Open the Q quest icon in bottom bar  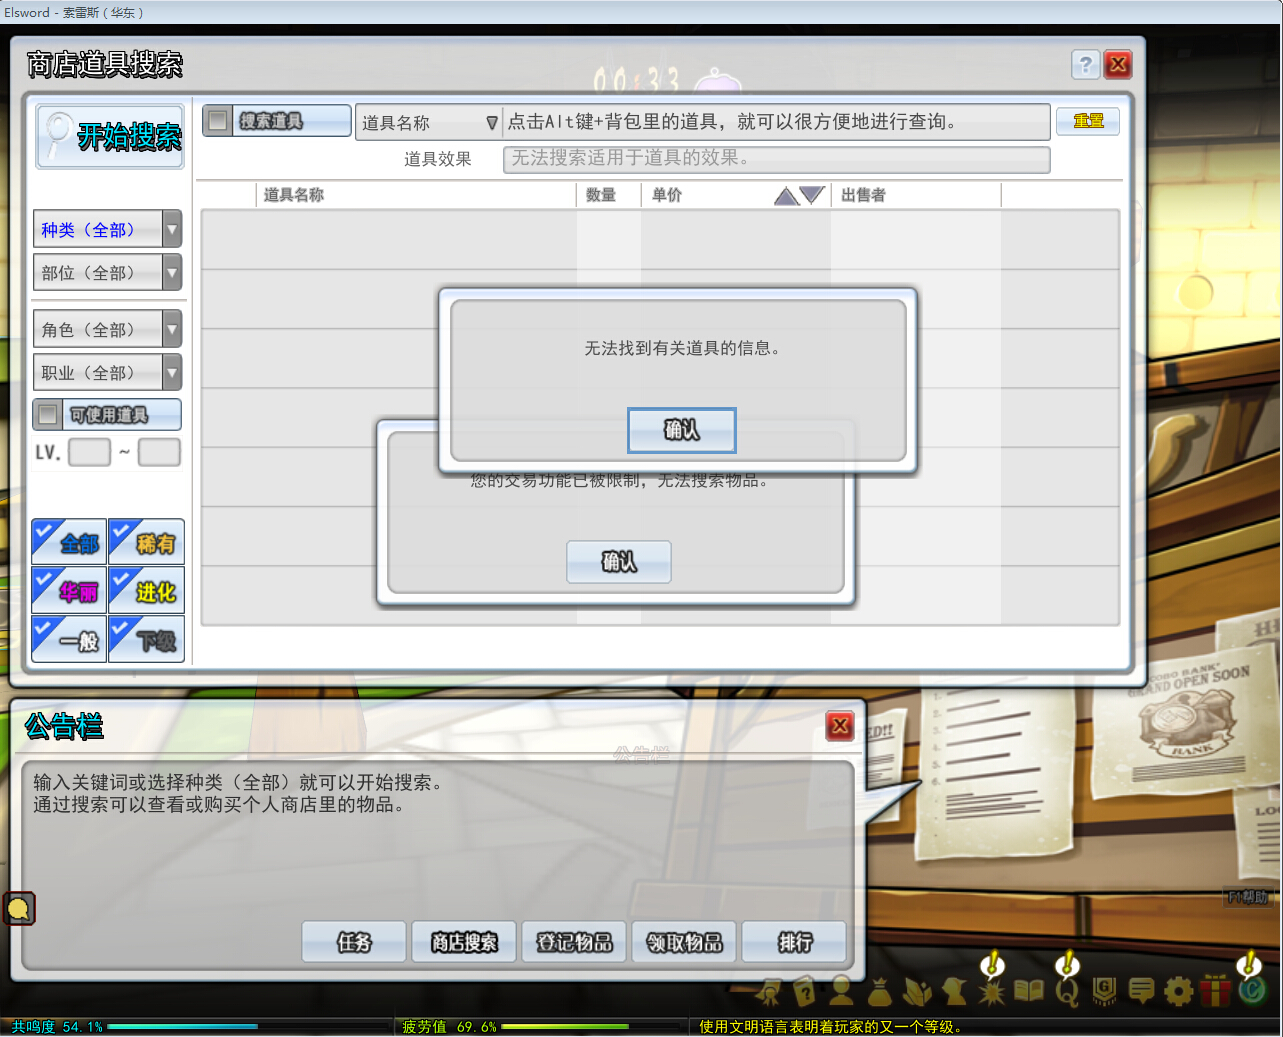(1067, 990)
